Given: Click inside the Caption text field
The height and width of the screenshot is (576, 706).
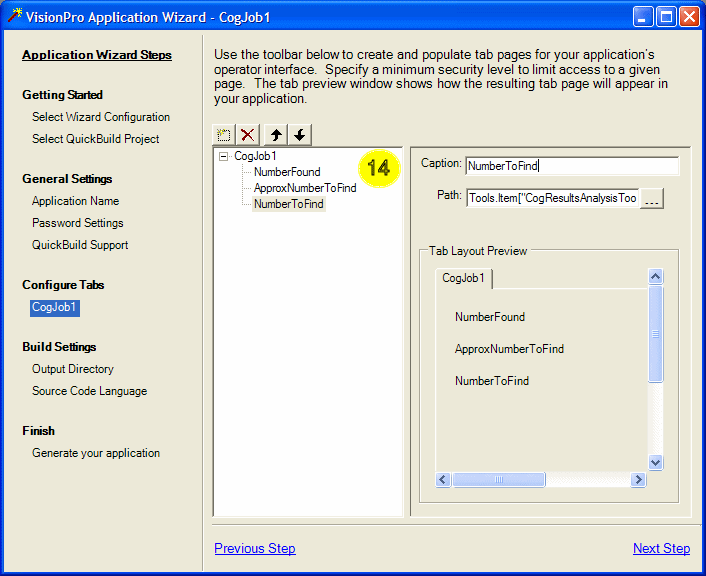Looking at the screenshot, I should coord(572,166).
